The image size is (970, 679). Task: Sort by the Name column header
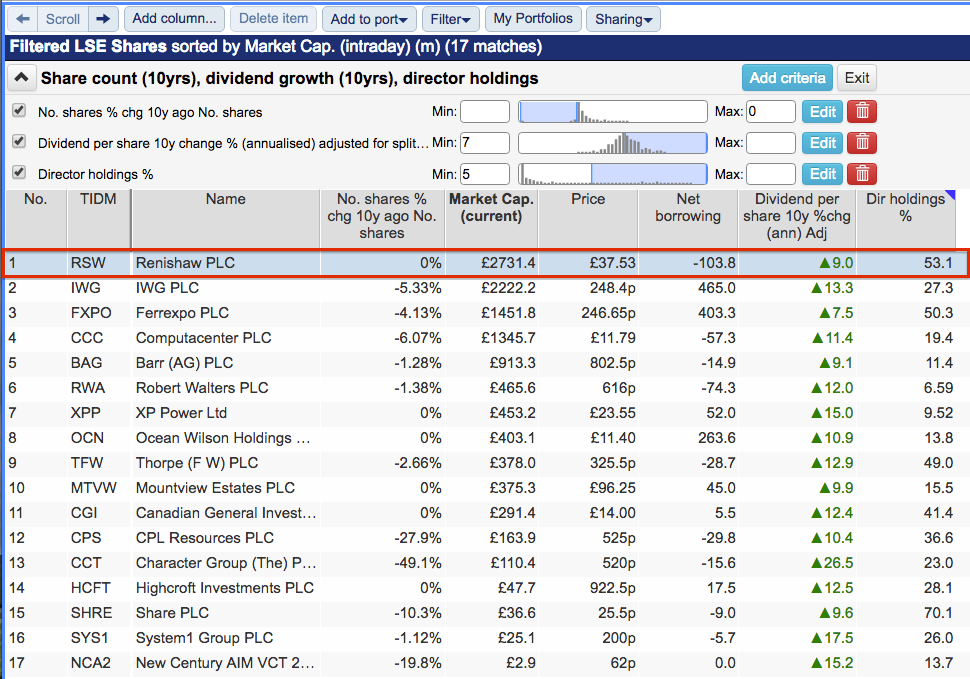[x=226, y=218]
